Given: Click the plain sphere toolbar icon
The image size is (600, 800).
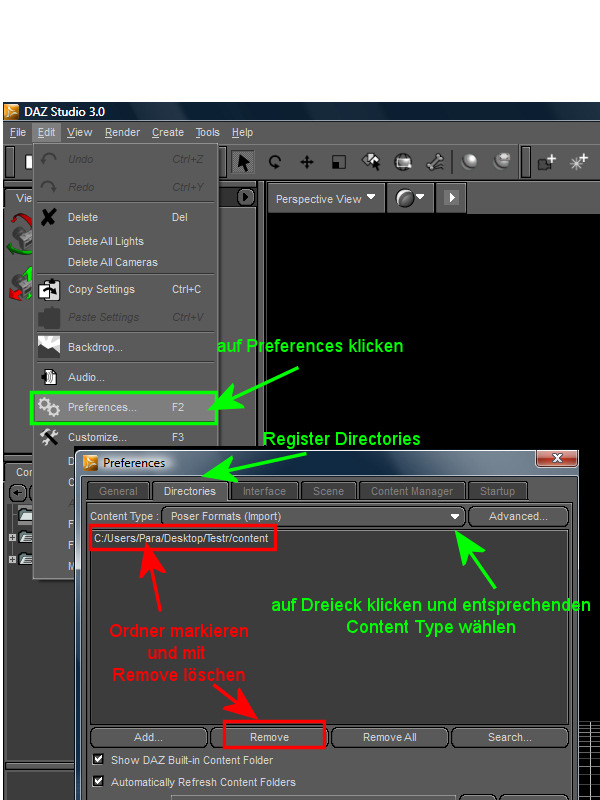Looking at the screenshot, I should tap(469, 162).
